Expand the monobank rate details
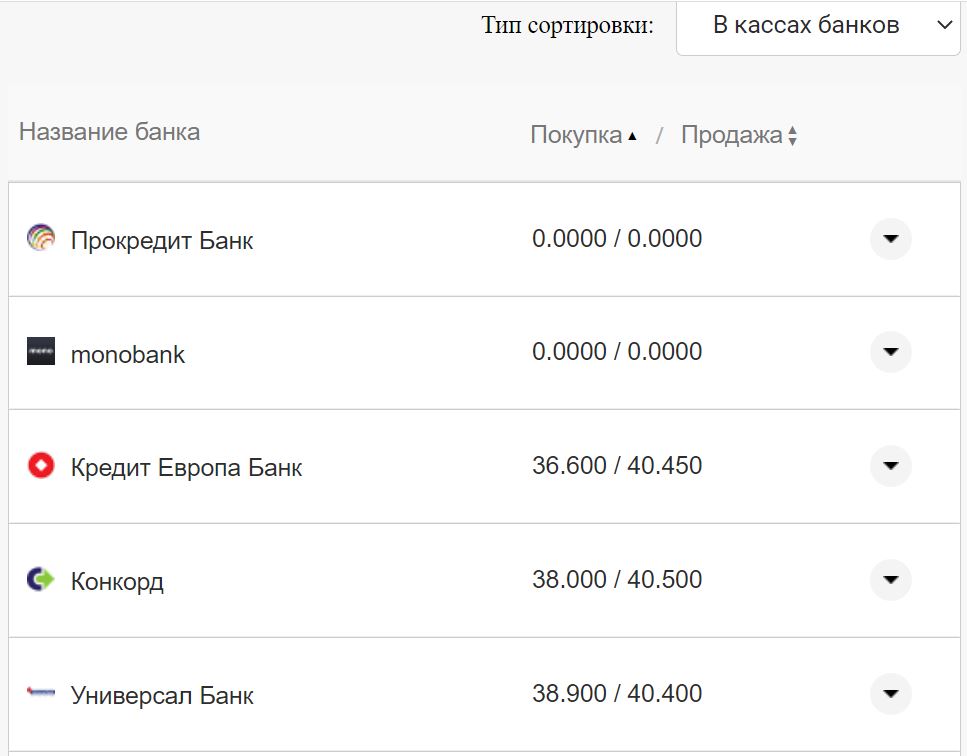This screenshot has height=756, width=967. point(889,353)
